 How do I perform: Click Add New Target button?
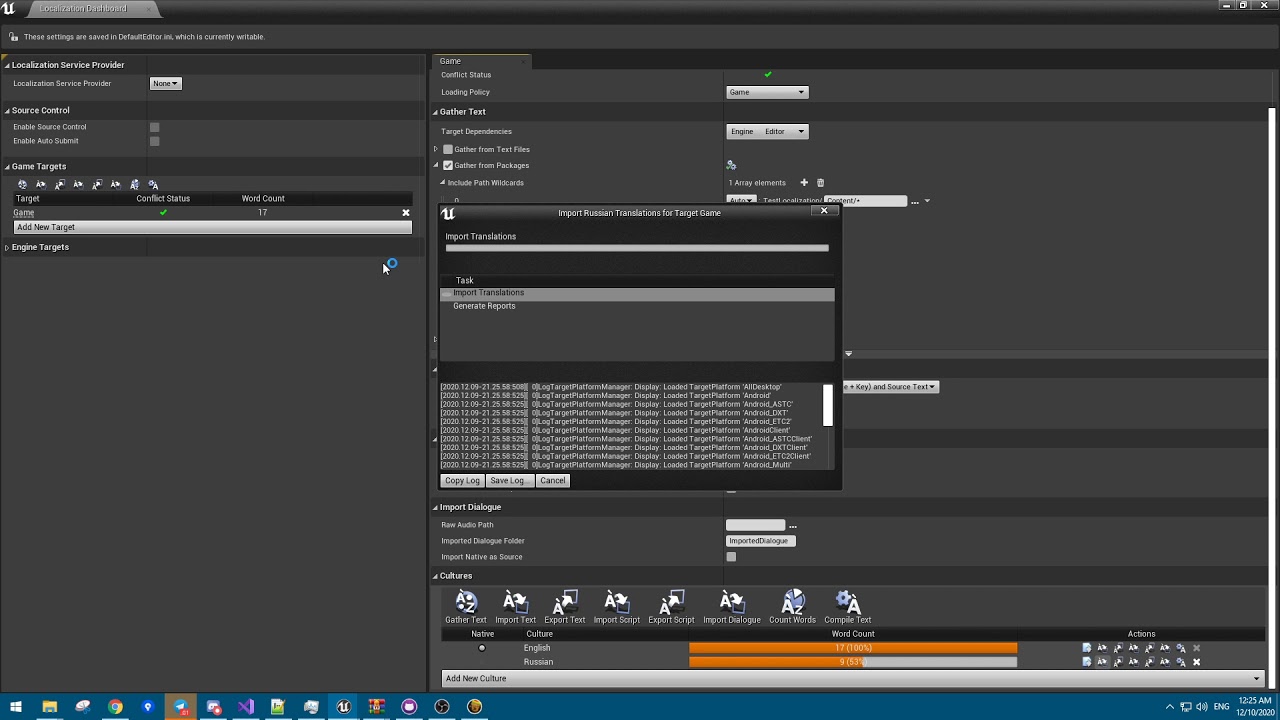tap(212, 227)
